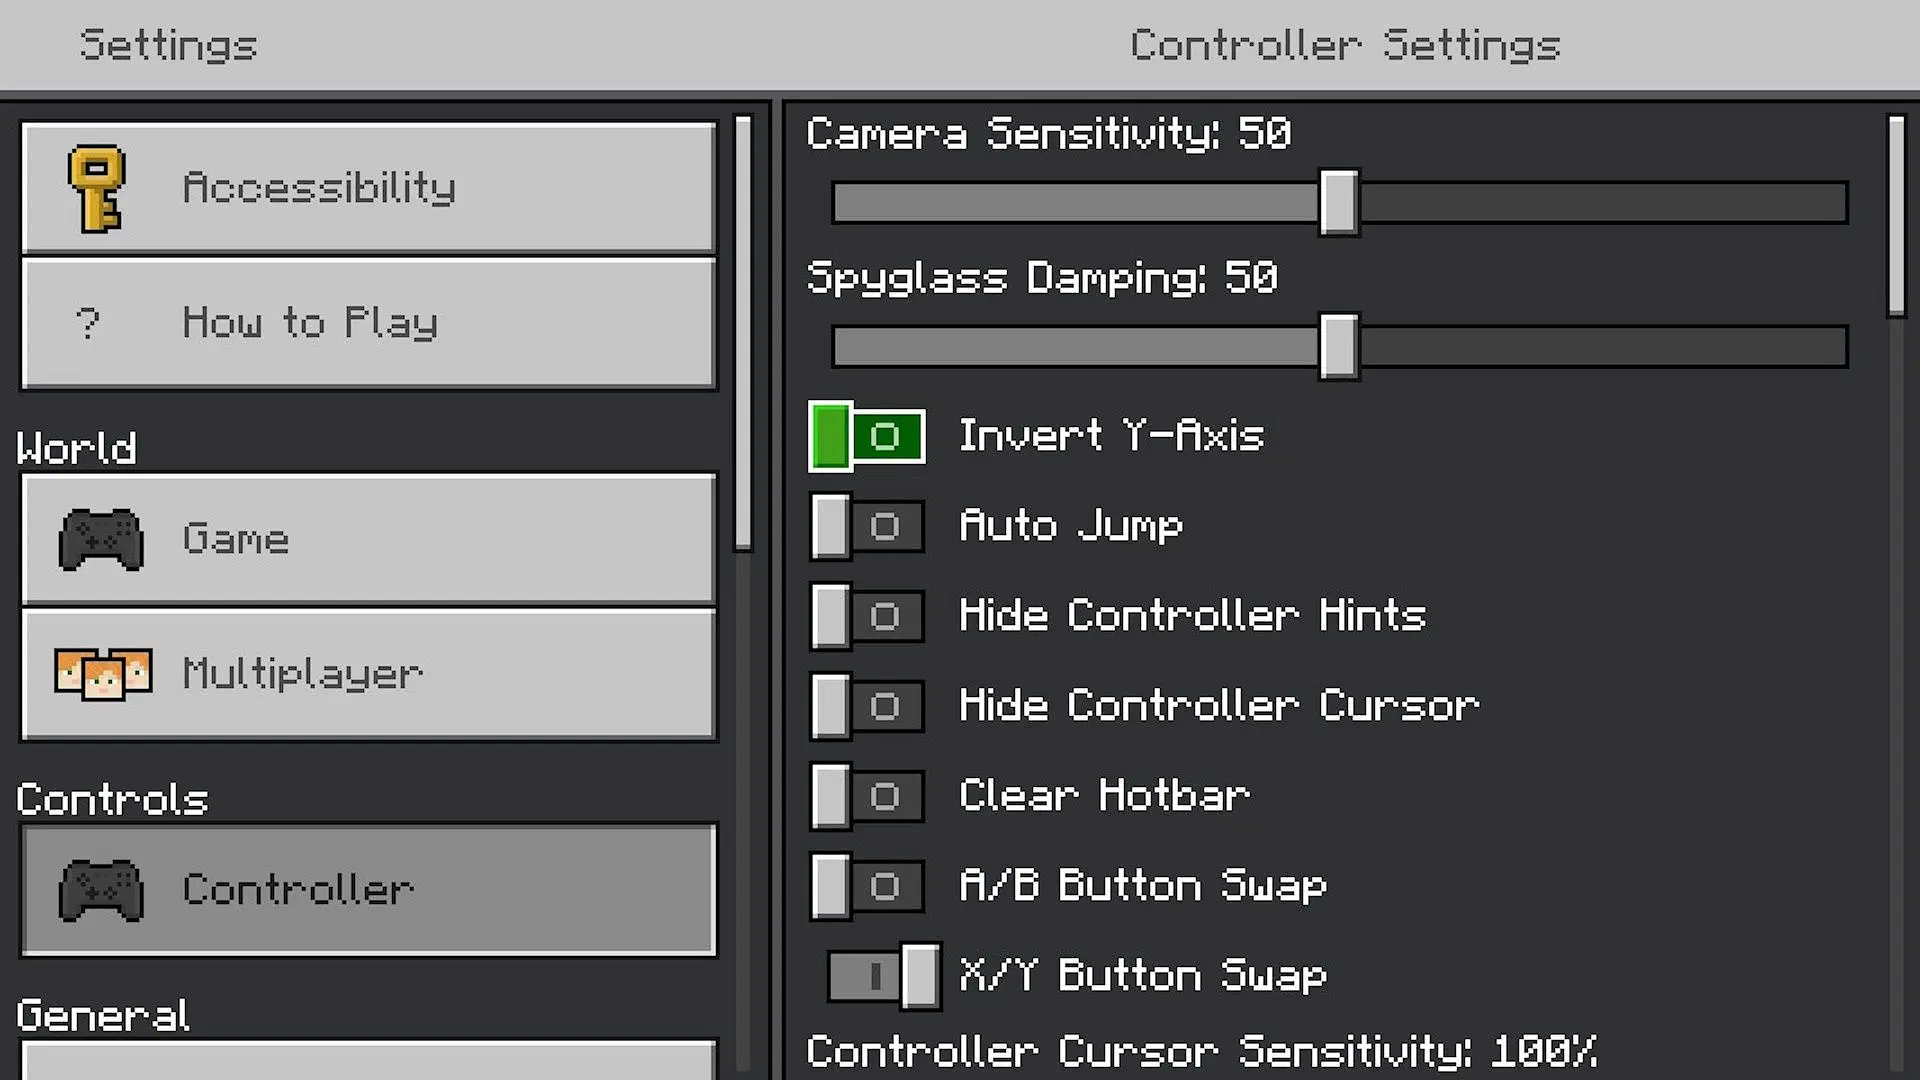Click the Multiplayer faces icon

tap(103, 675)
